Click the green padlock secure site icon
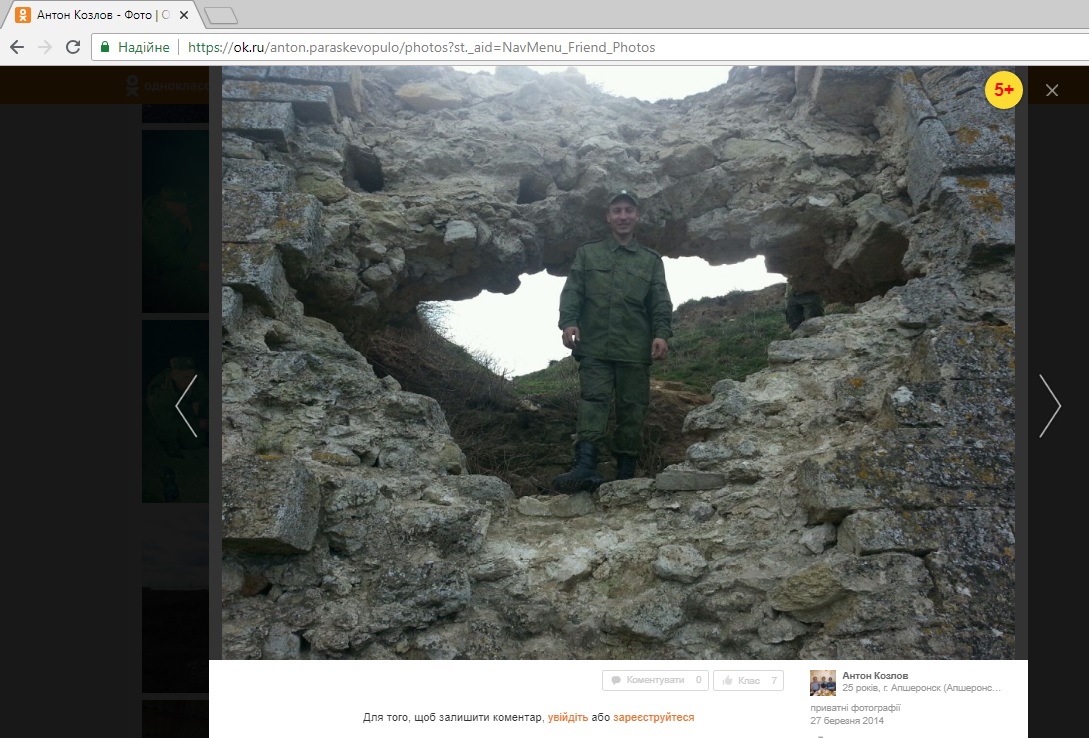Screen dimensions: 1089x738 tap(105, 47)
